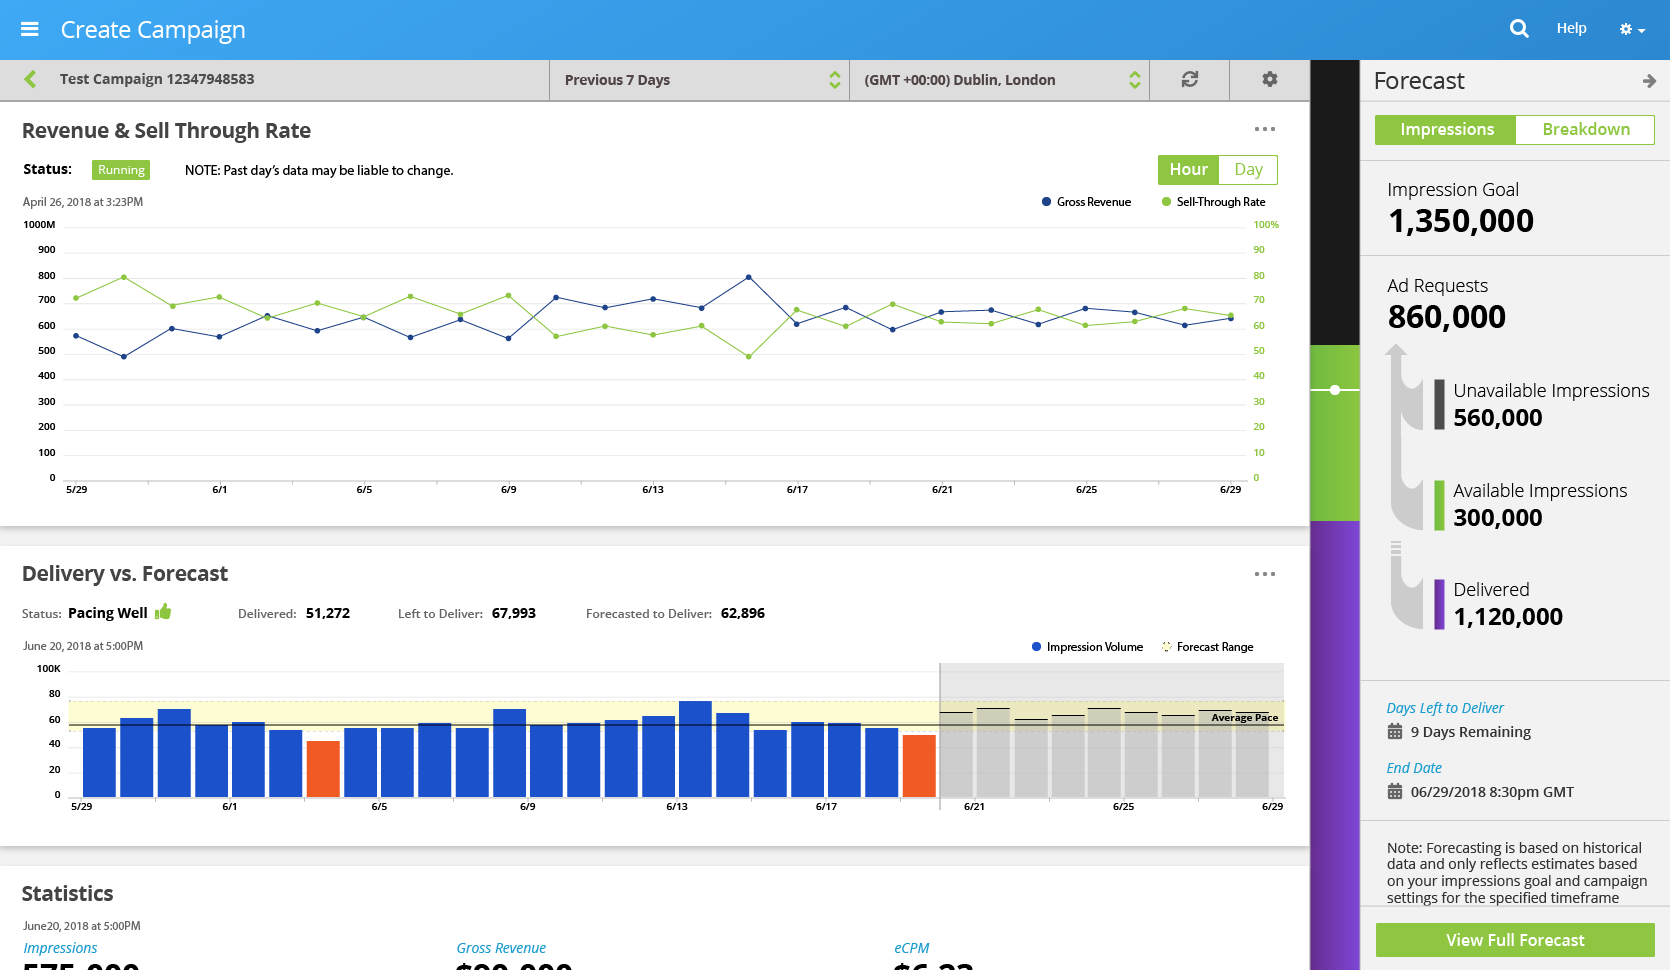The height and width of the screenshot is (970, 1670).
Task: Open campaign toolbar gear settings
Action: pyautogui.click(x=1269, y=79)
